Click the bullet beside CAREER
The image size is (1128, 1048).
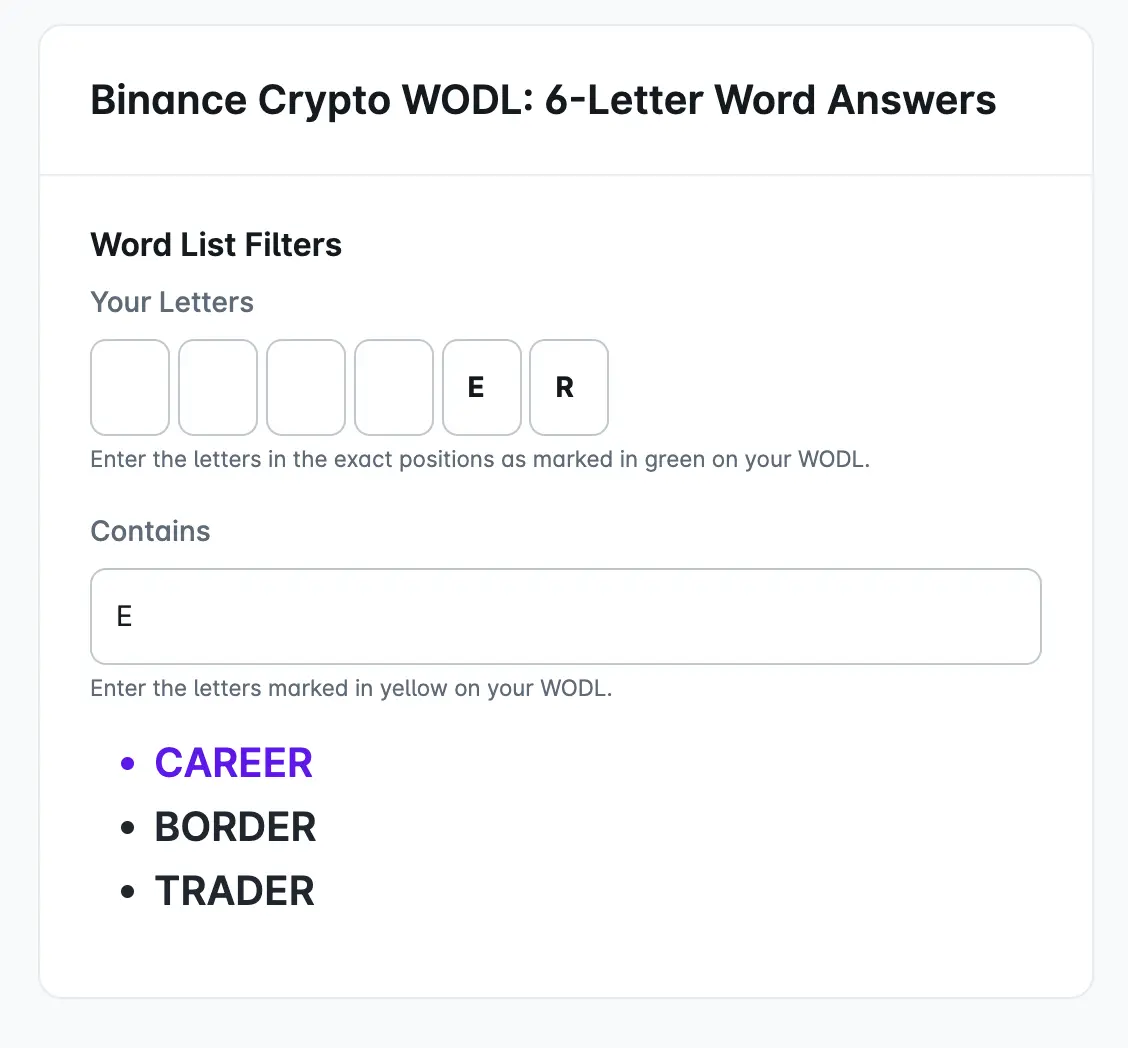128,763
